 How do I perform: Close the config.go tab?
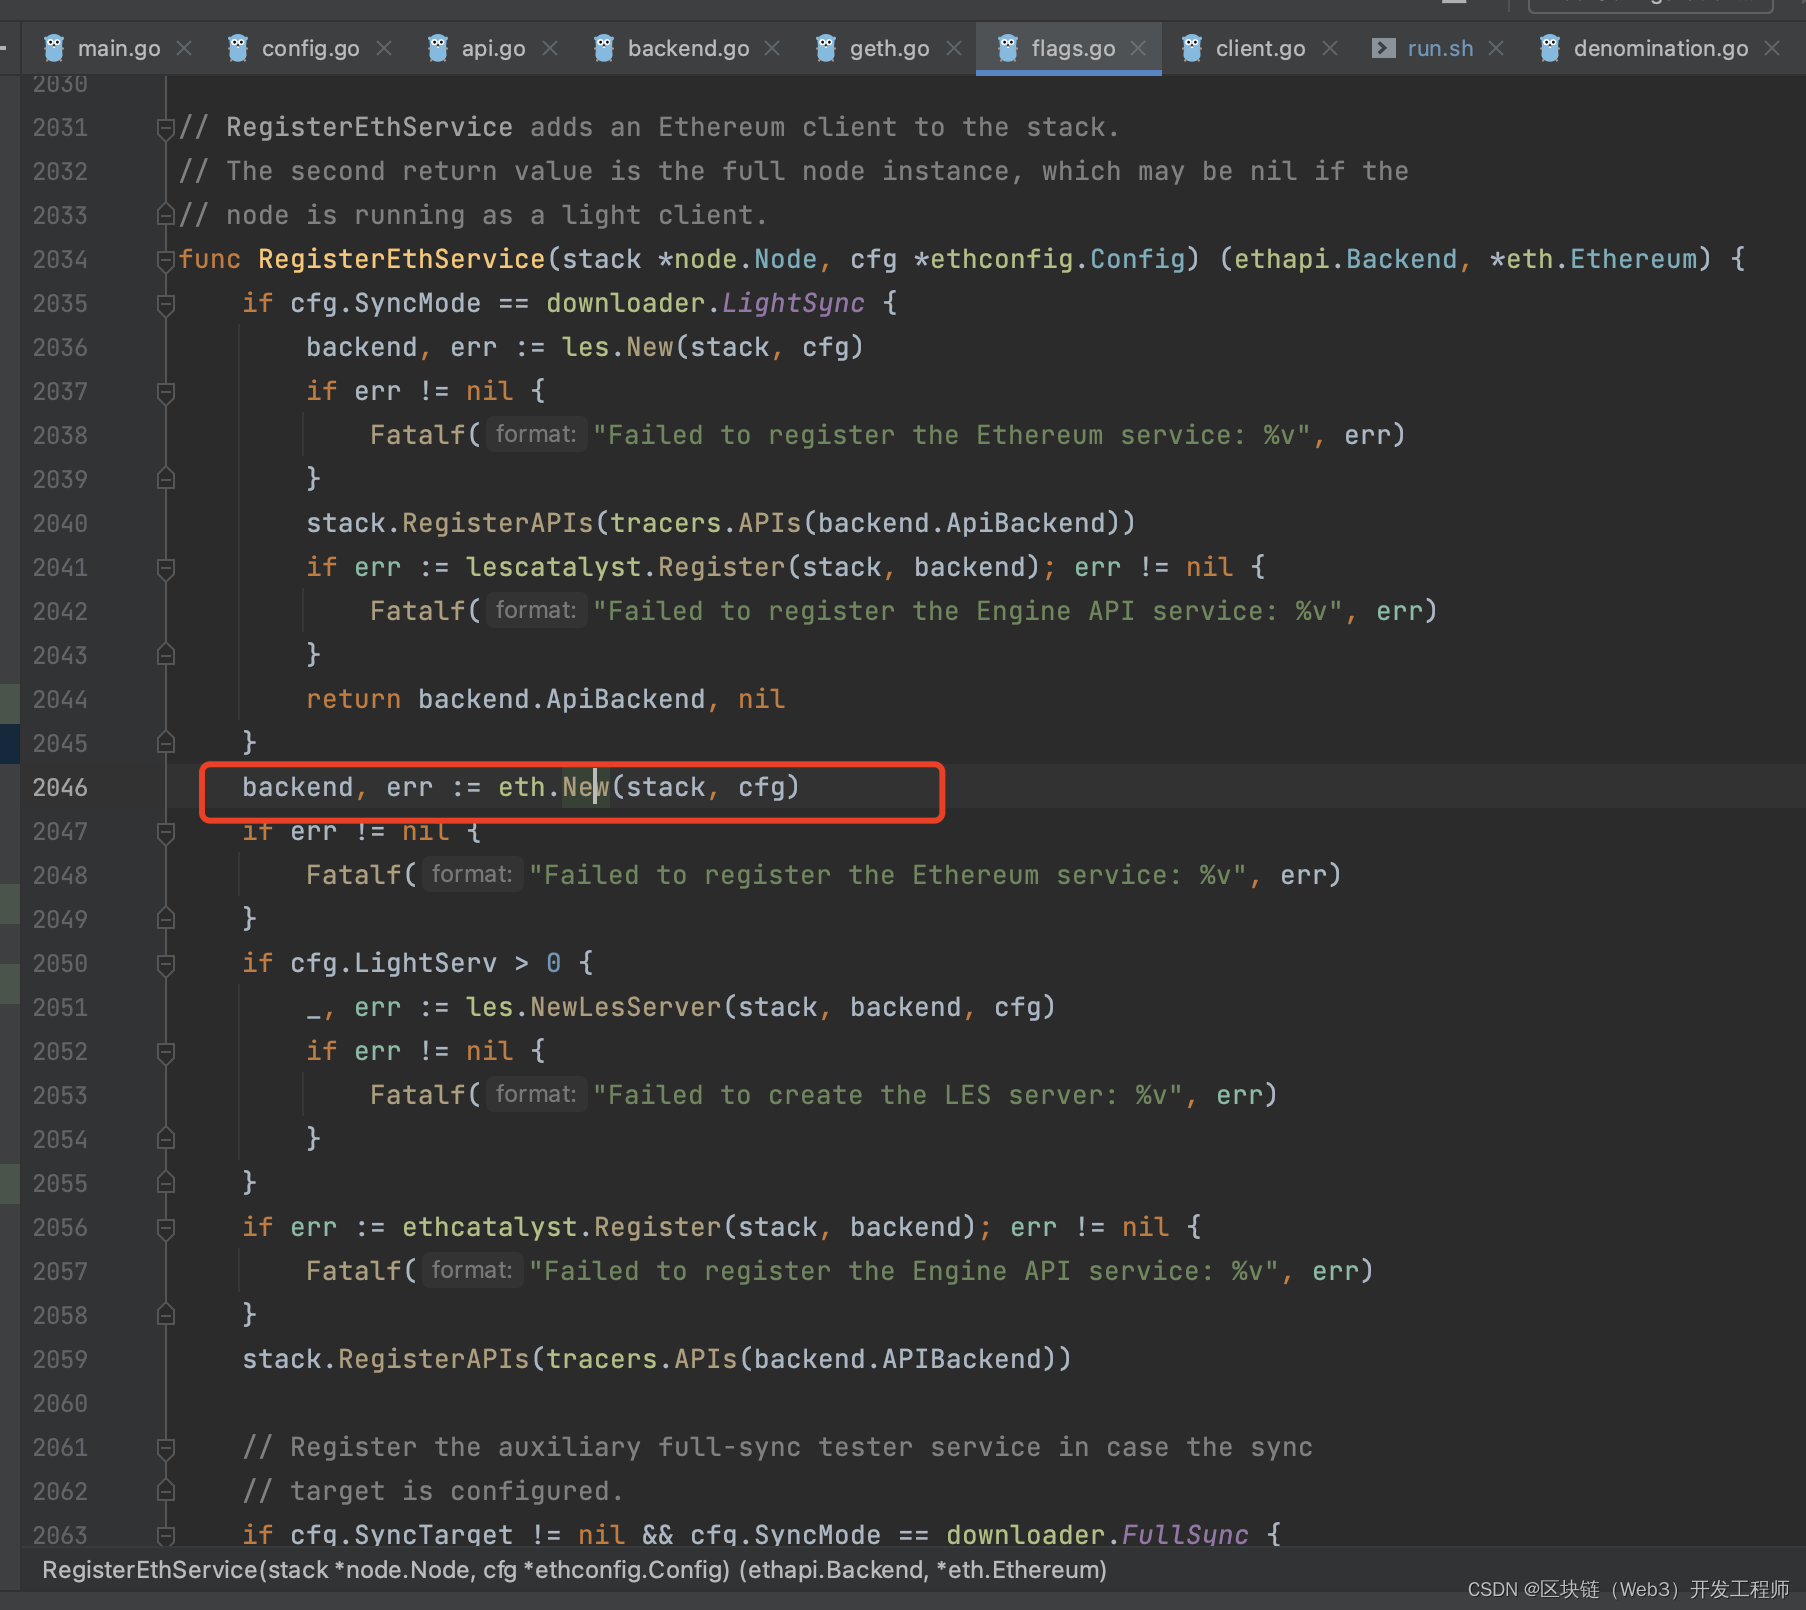pos(384,48)
